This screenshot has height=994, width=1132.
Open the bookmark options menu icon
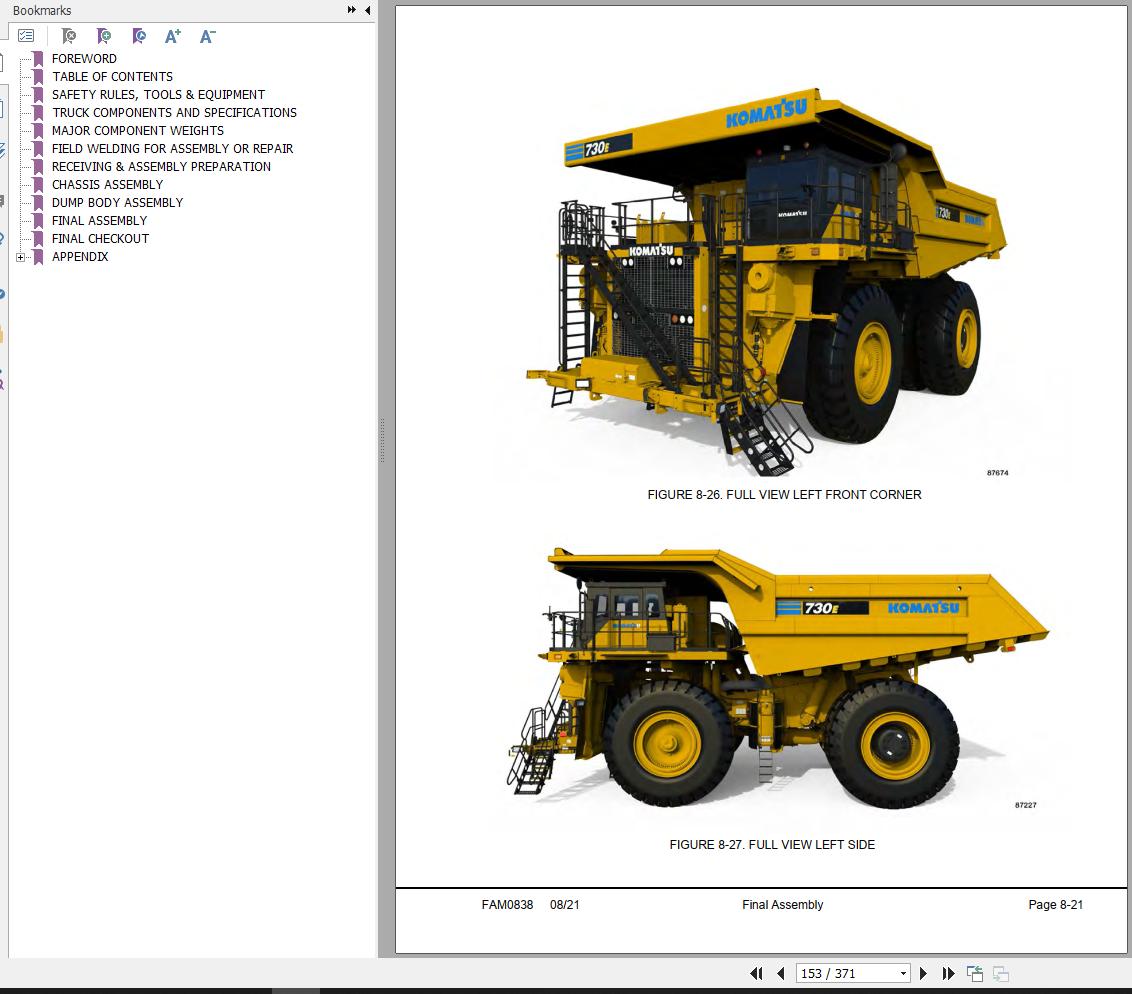click(26, 35)
